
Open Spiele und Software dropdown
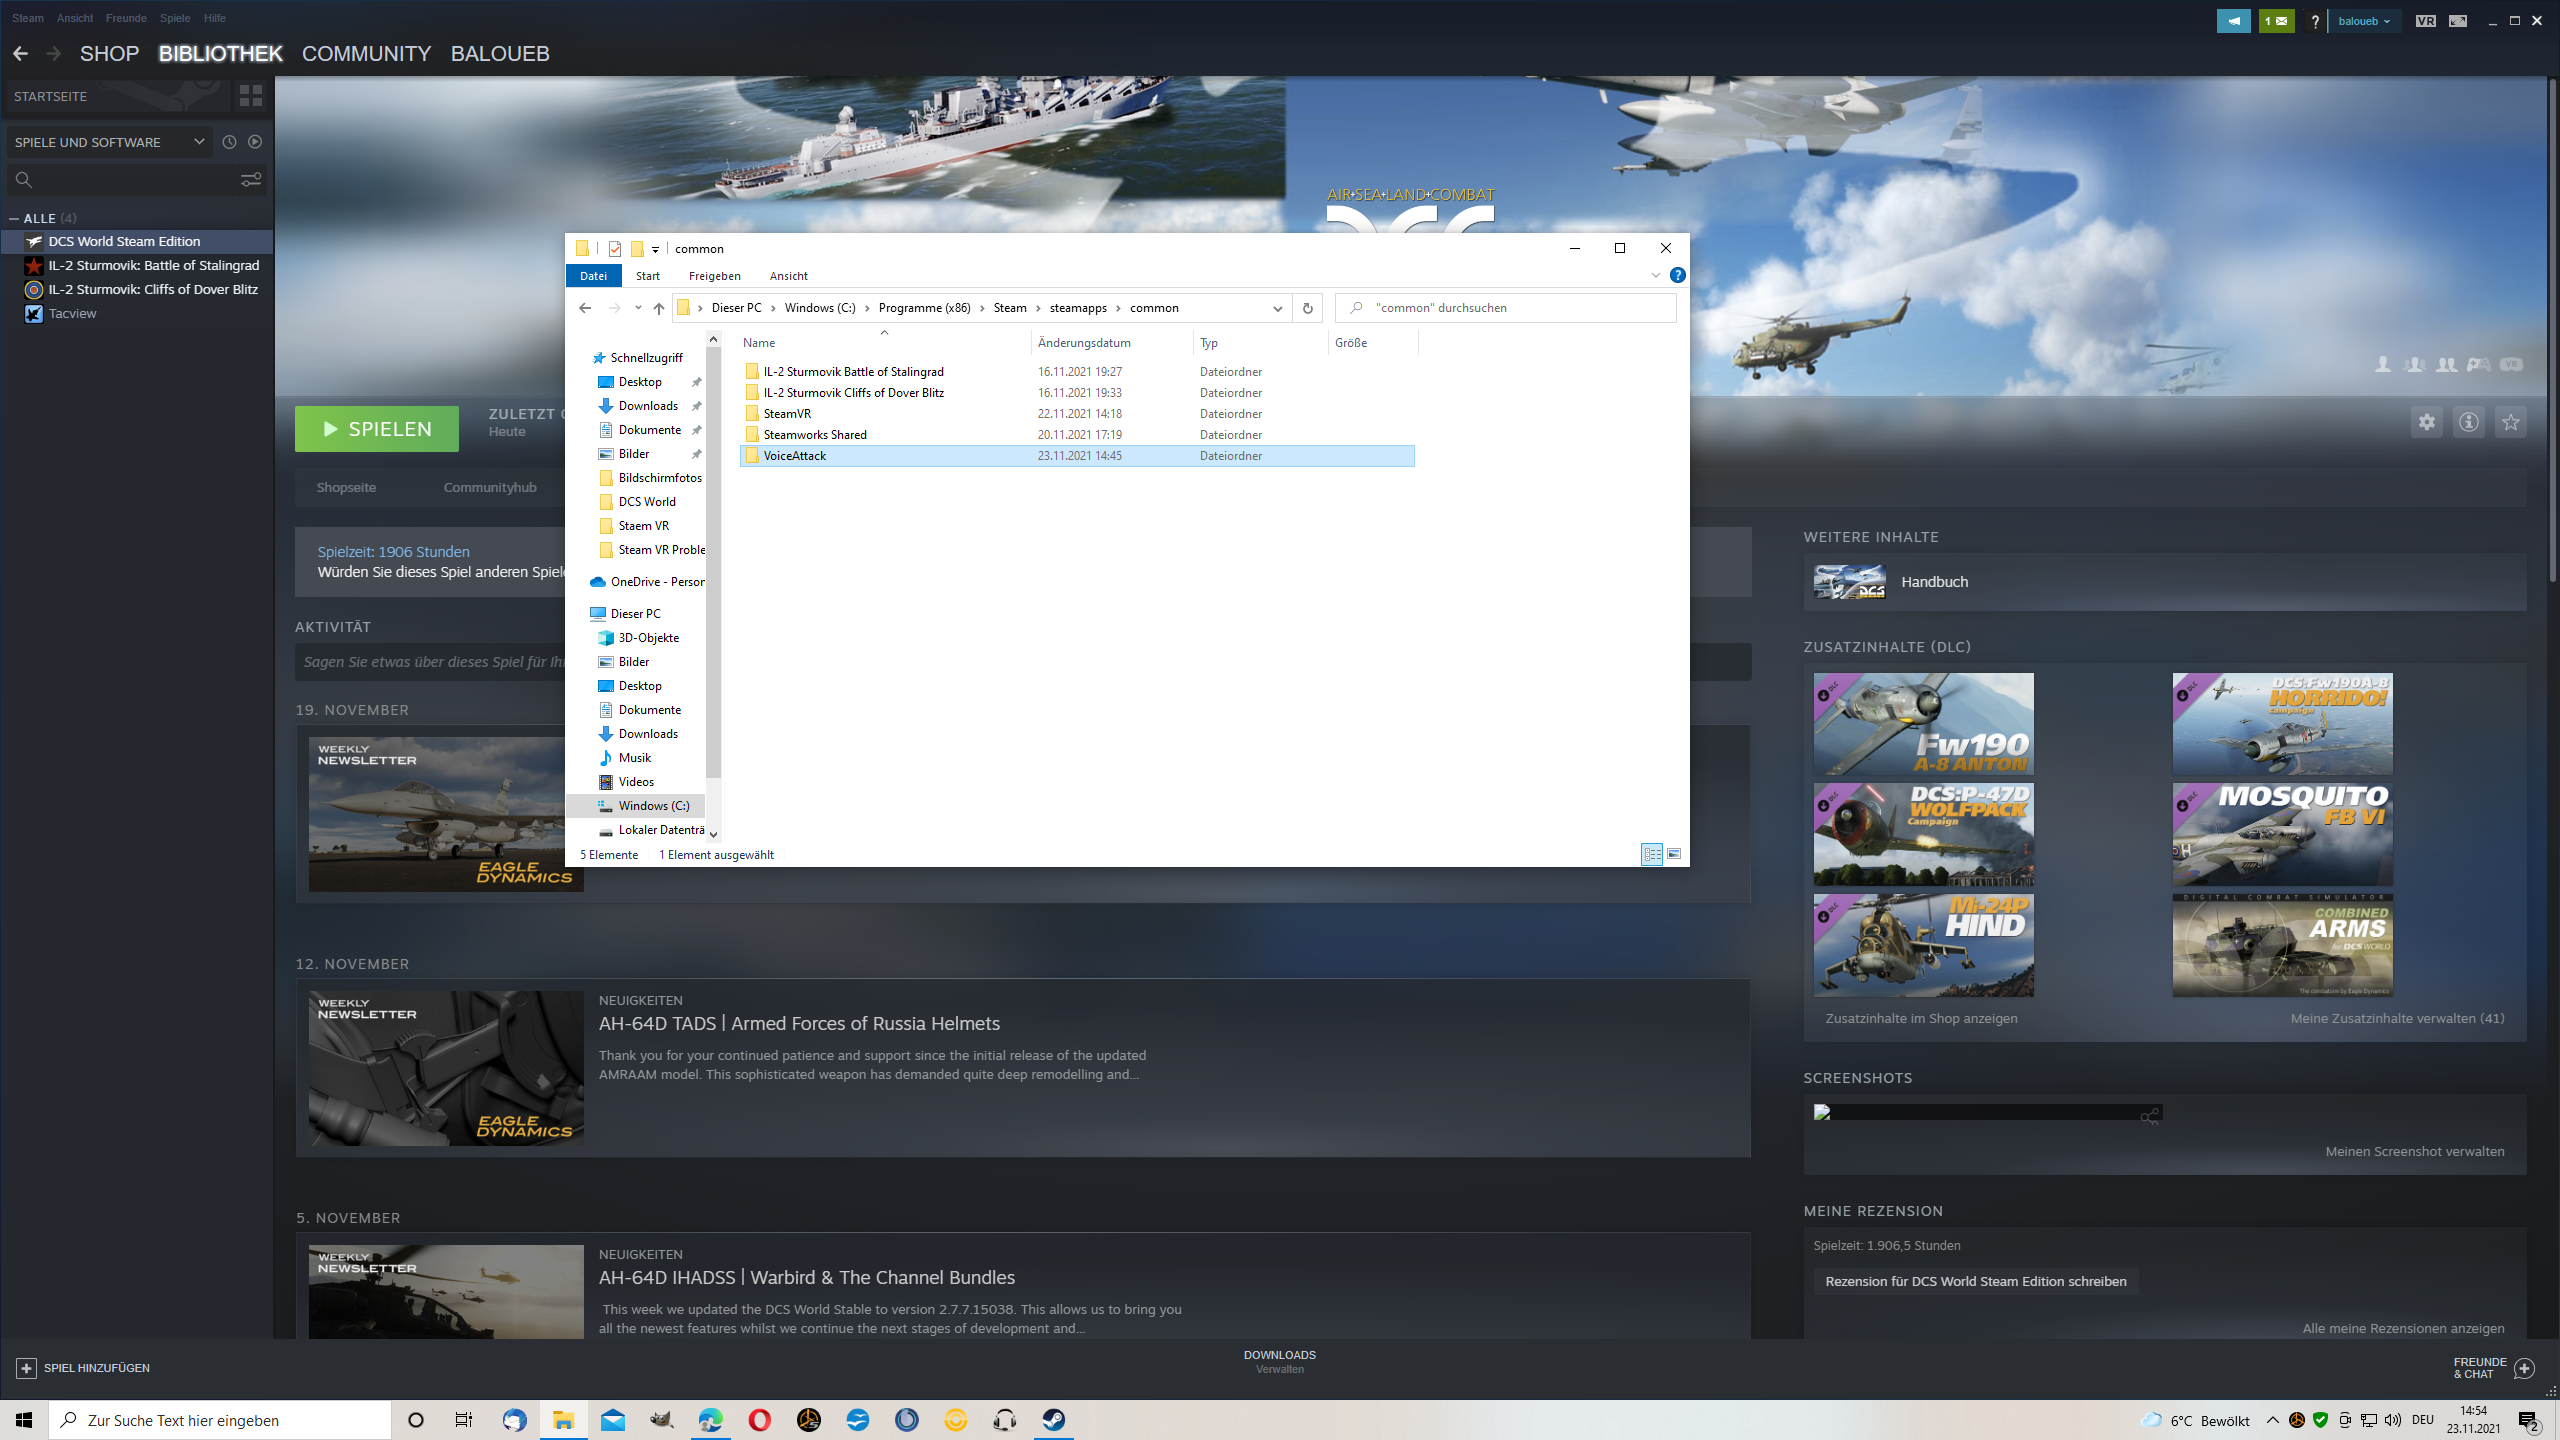click(108, 142)
